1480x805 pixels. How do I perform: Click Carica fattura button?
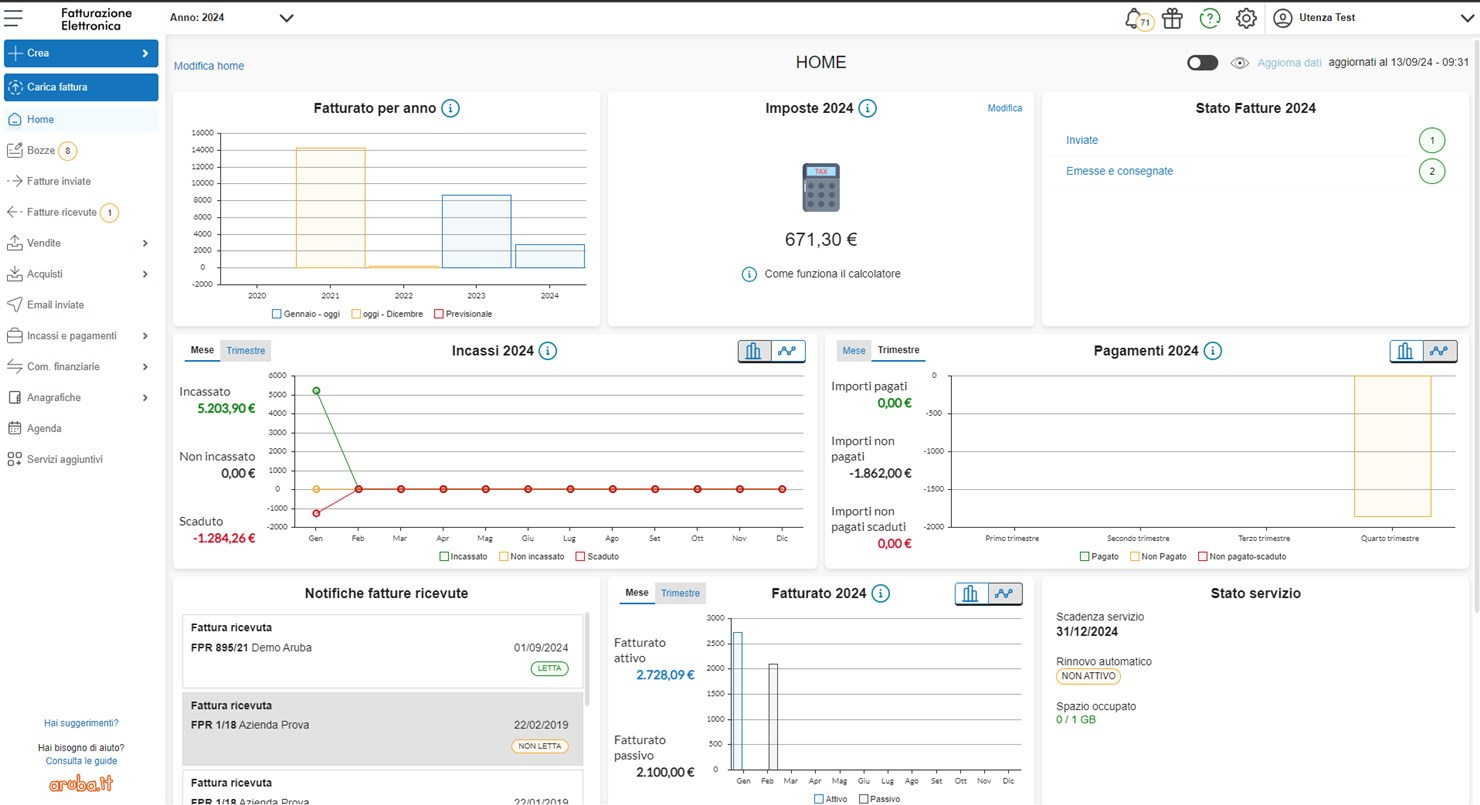(81, 87)
